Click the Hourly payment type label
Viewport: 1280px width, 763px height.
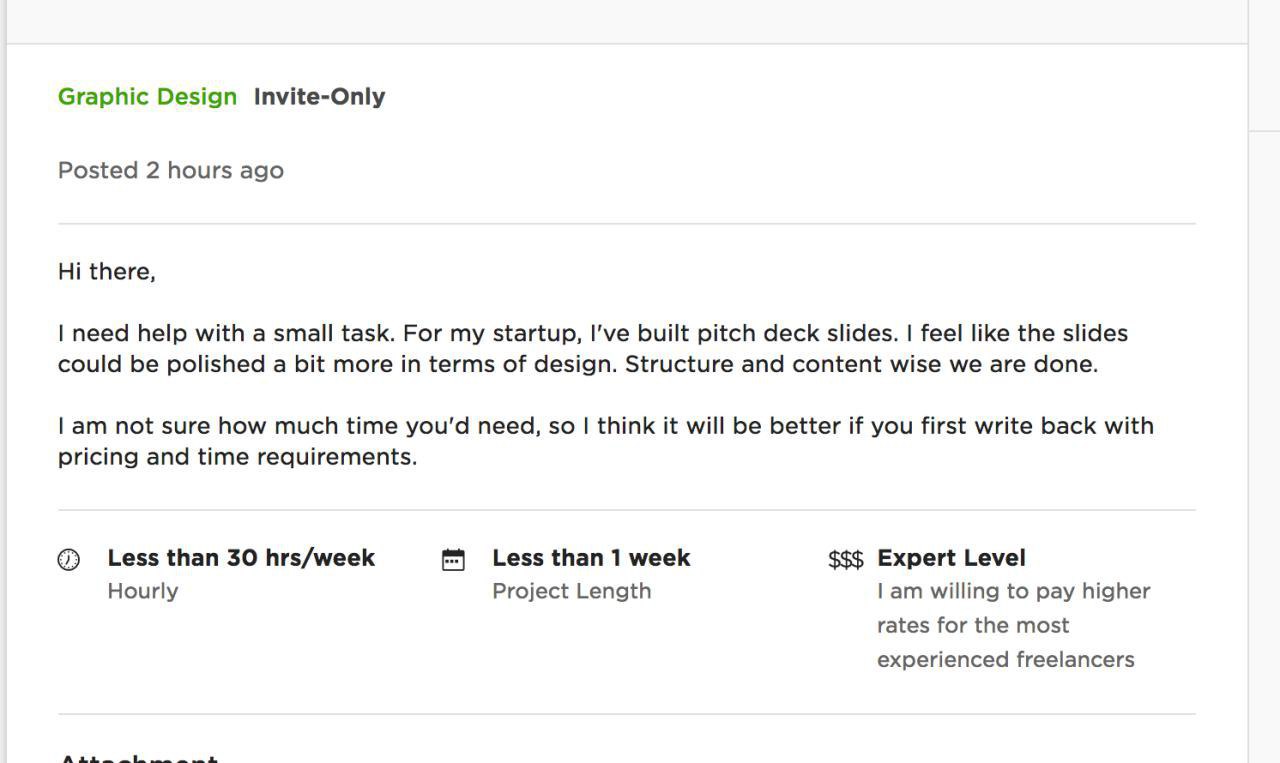click(x=143, y=591)
